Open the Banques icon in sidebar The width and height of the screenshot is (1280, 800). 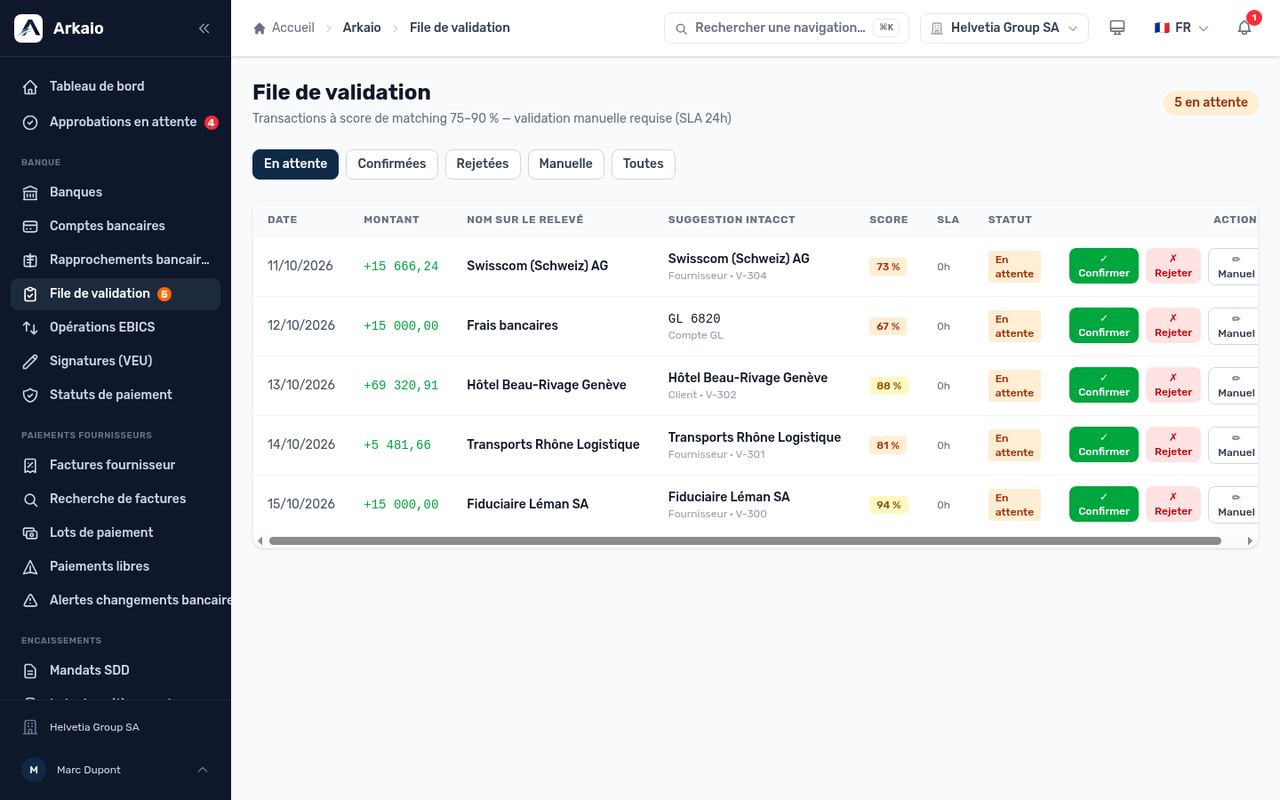[30, 192]
